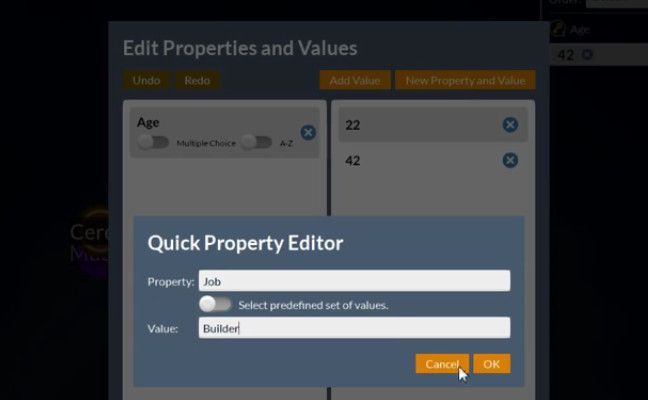Screen dimensions: 648x400
Task: Toggle the Multiple Choice switch
Action: [153, 143]
